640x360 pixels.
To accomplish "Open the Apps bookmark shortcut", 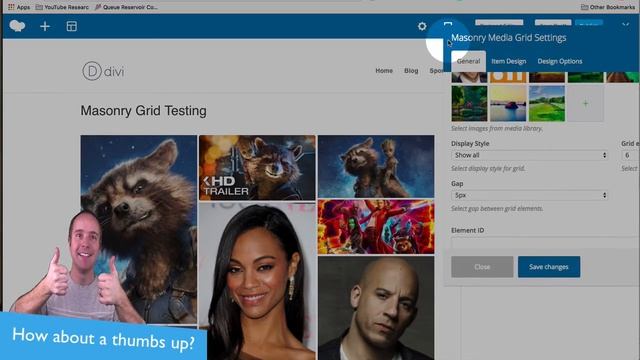I will tap(19, 7).
